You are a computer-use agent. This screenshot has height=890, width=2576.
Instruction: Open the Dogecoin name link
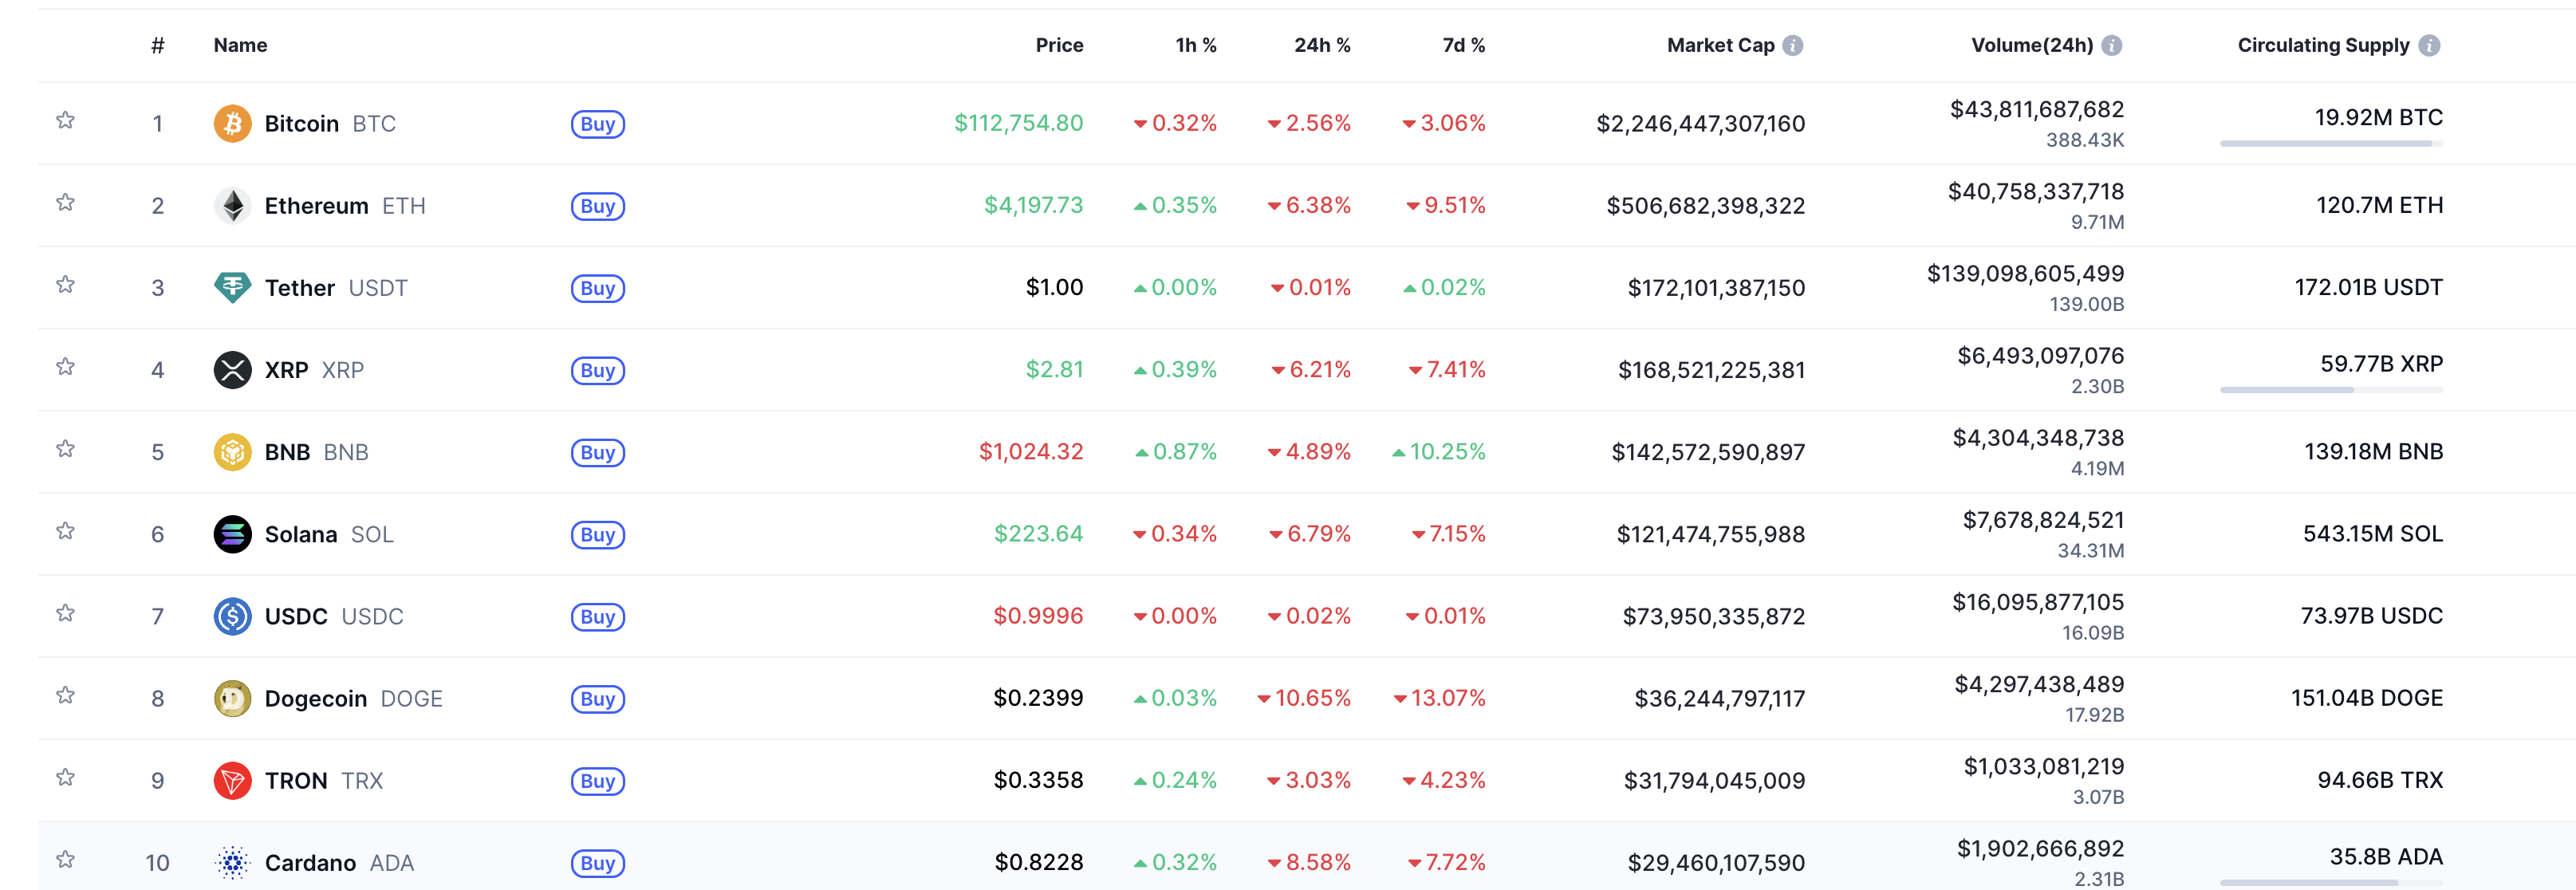coord(316,698)
